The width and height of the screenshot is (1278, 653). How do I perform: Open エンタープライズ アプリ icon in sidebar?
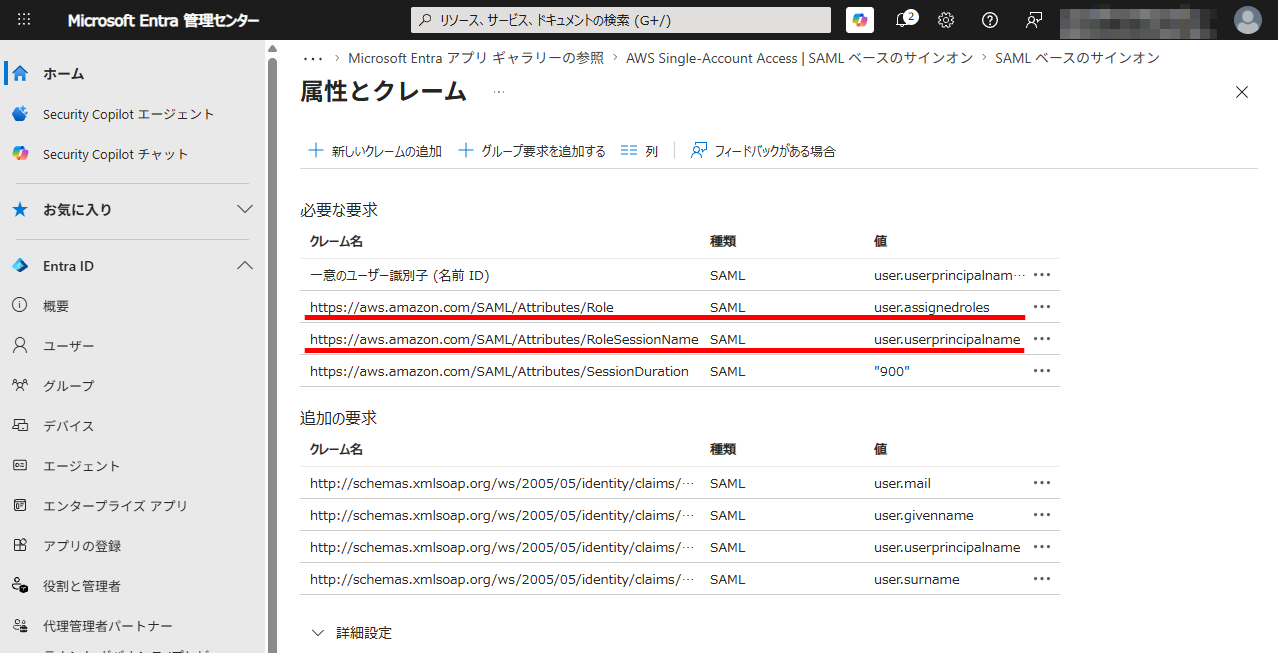click(x=20, y=506)
